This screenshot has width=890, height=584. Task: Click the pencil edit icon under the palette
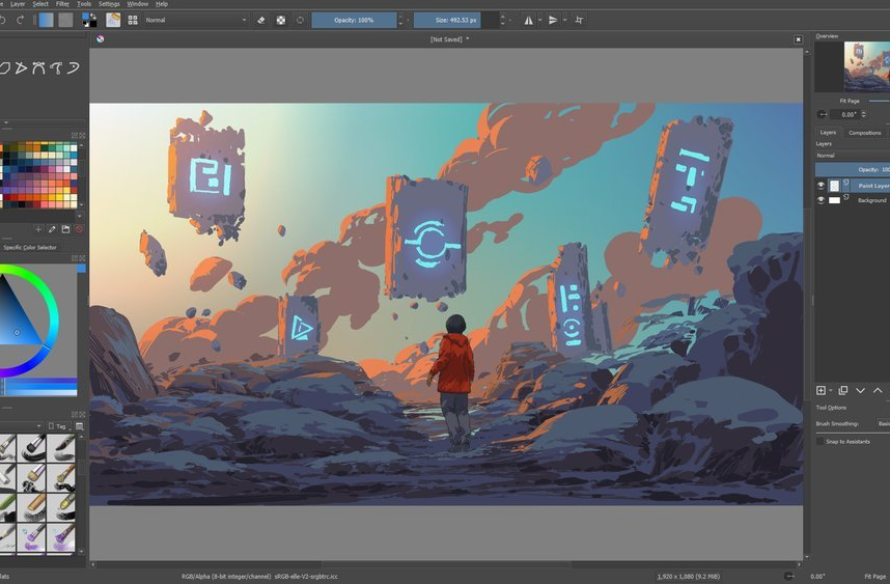pos(52,227)
